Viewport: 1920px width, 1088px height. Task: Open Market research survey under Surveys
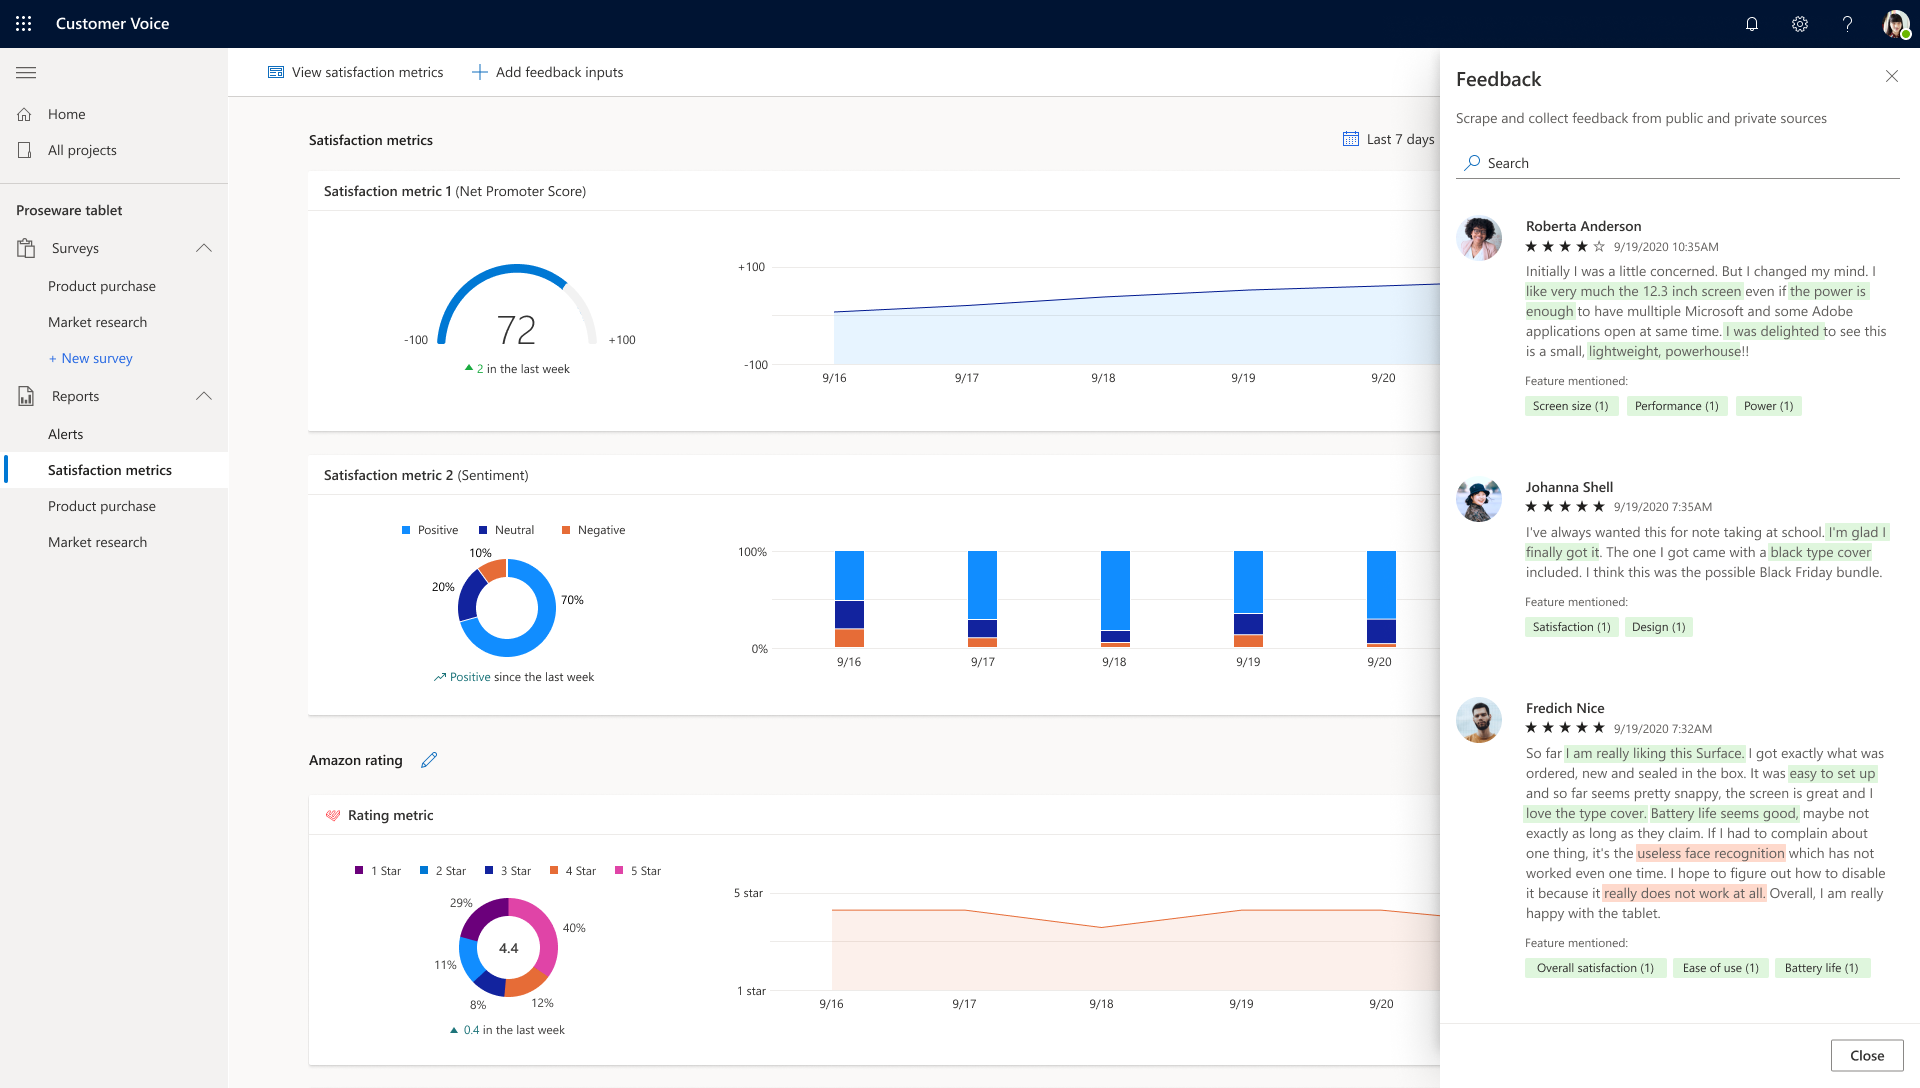98,322
